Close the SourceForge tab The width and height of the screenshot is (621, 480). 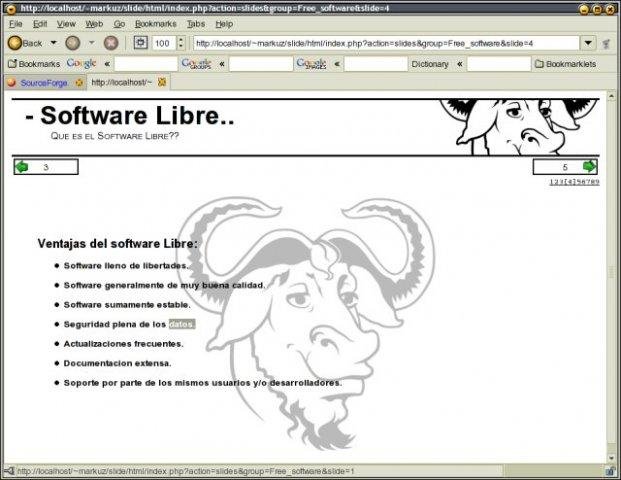point(79,83)
